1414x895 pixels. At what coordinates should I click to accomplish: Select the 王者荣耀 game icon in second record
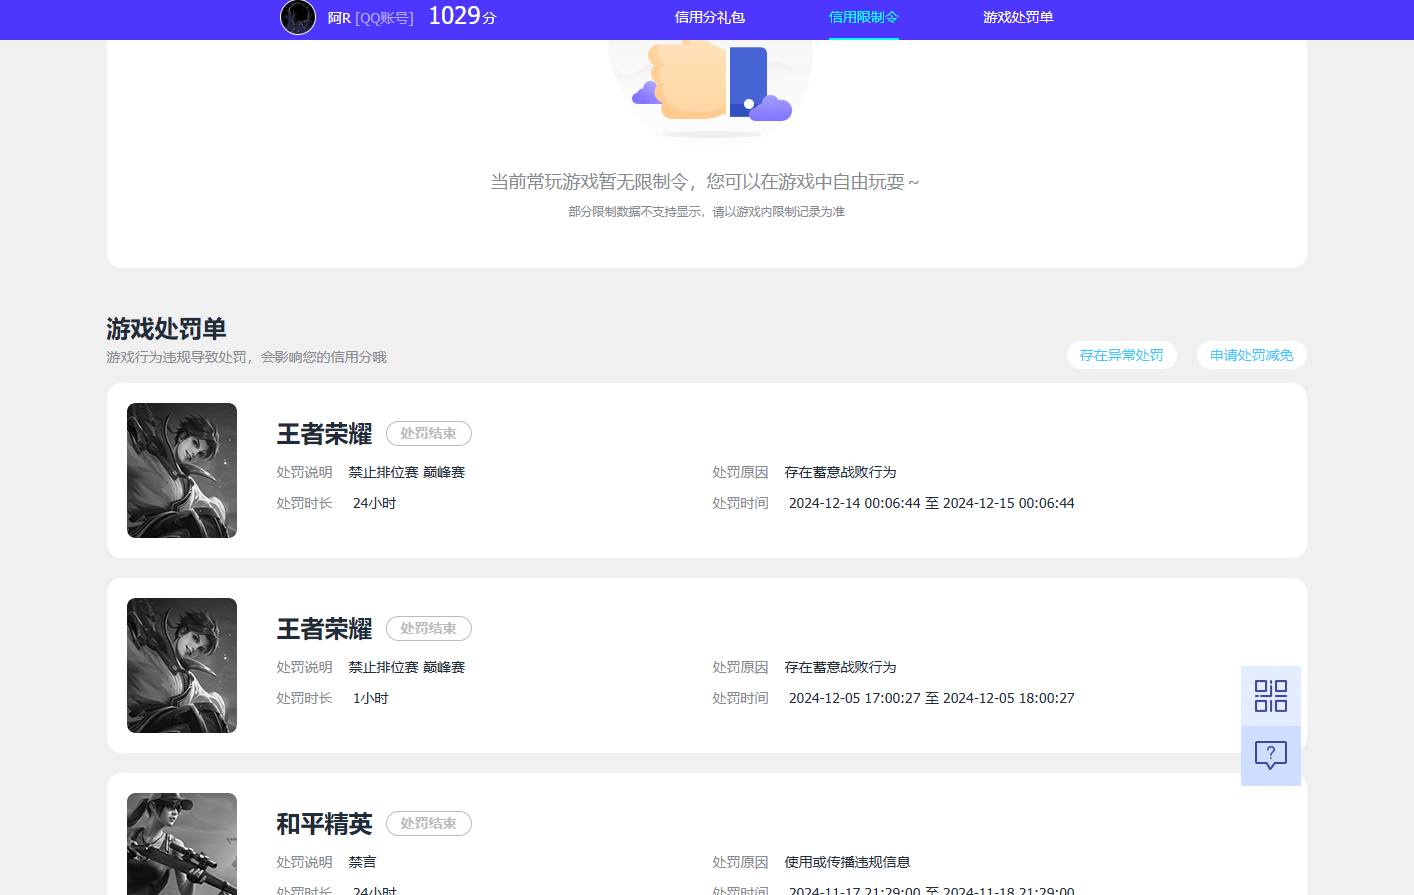(181, 665)
